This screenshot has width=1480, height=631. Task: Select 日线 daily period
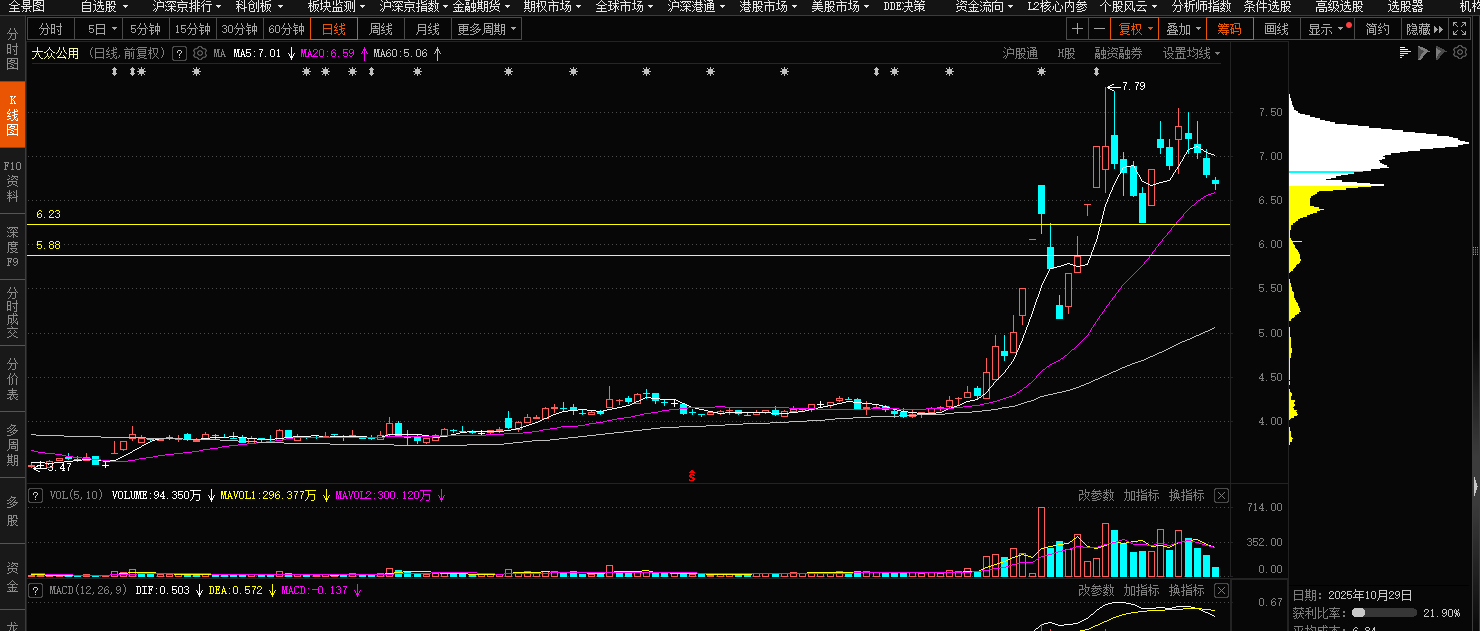pos(334,29)
